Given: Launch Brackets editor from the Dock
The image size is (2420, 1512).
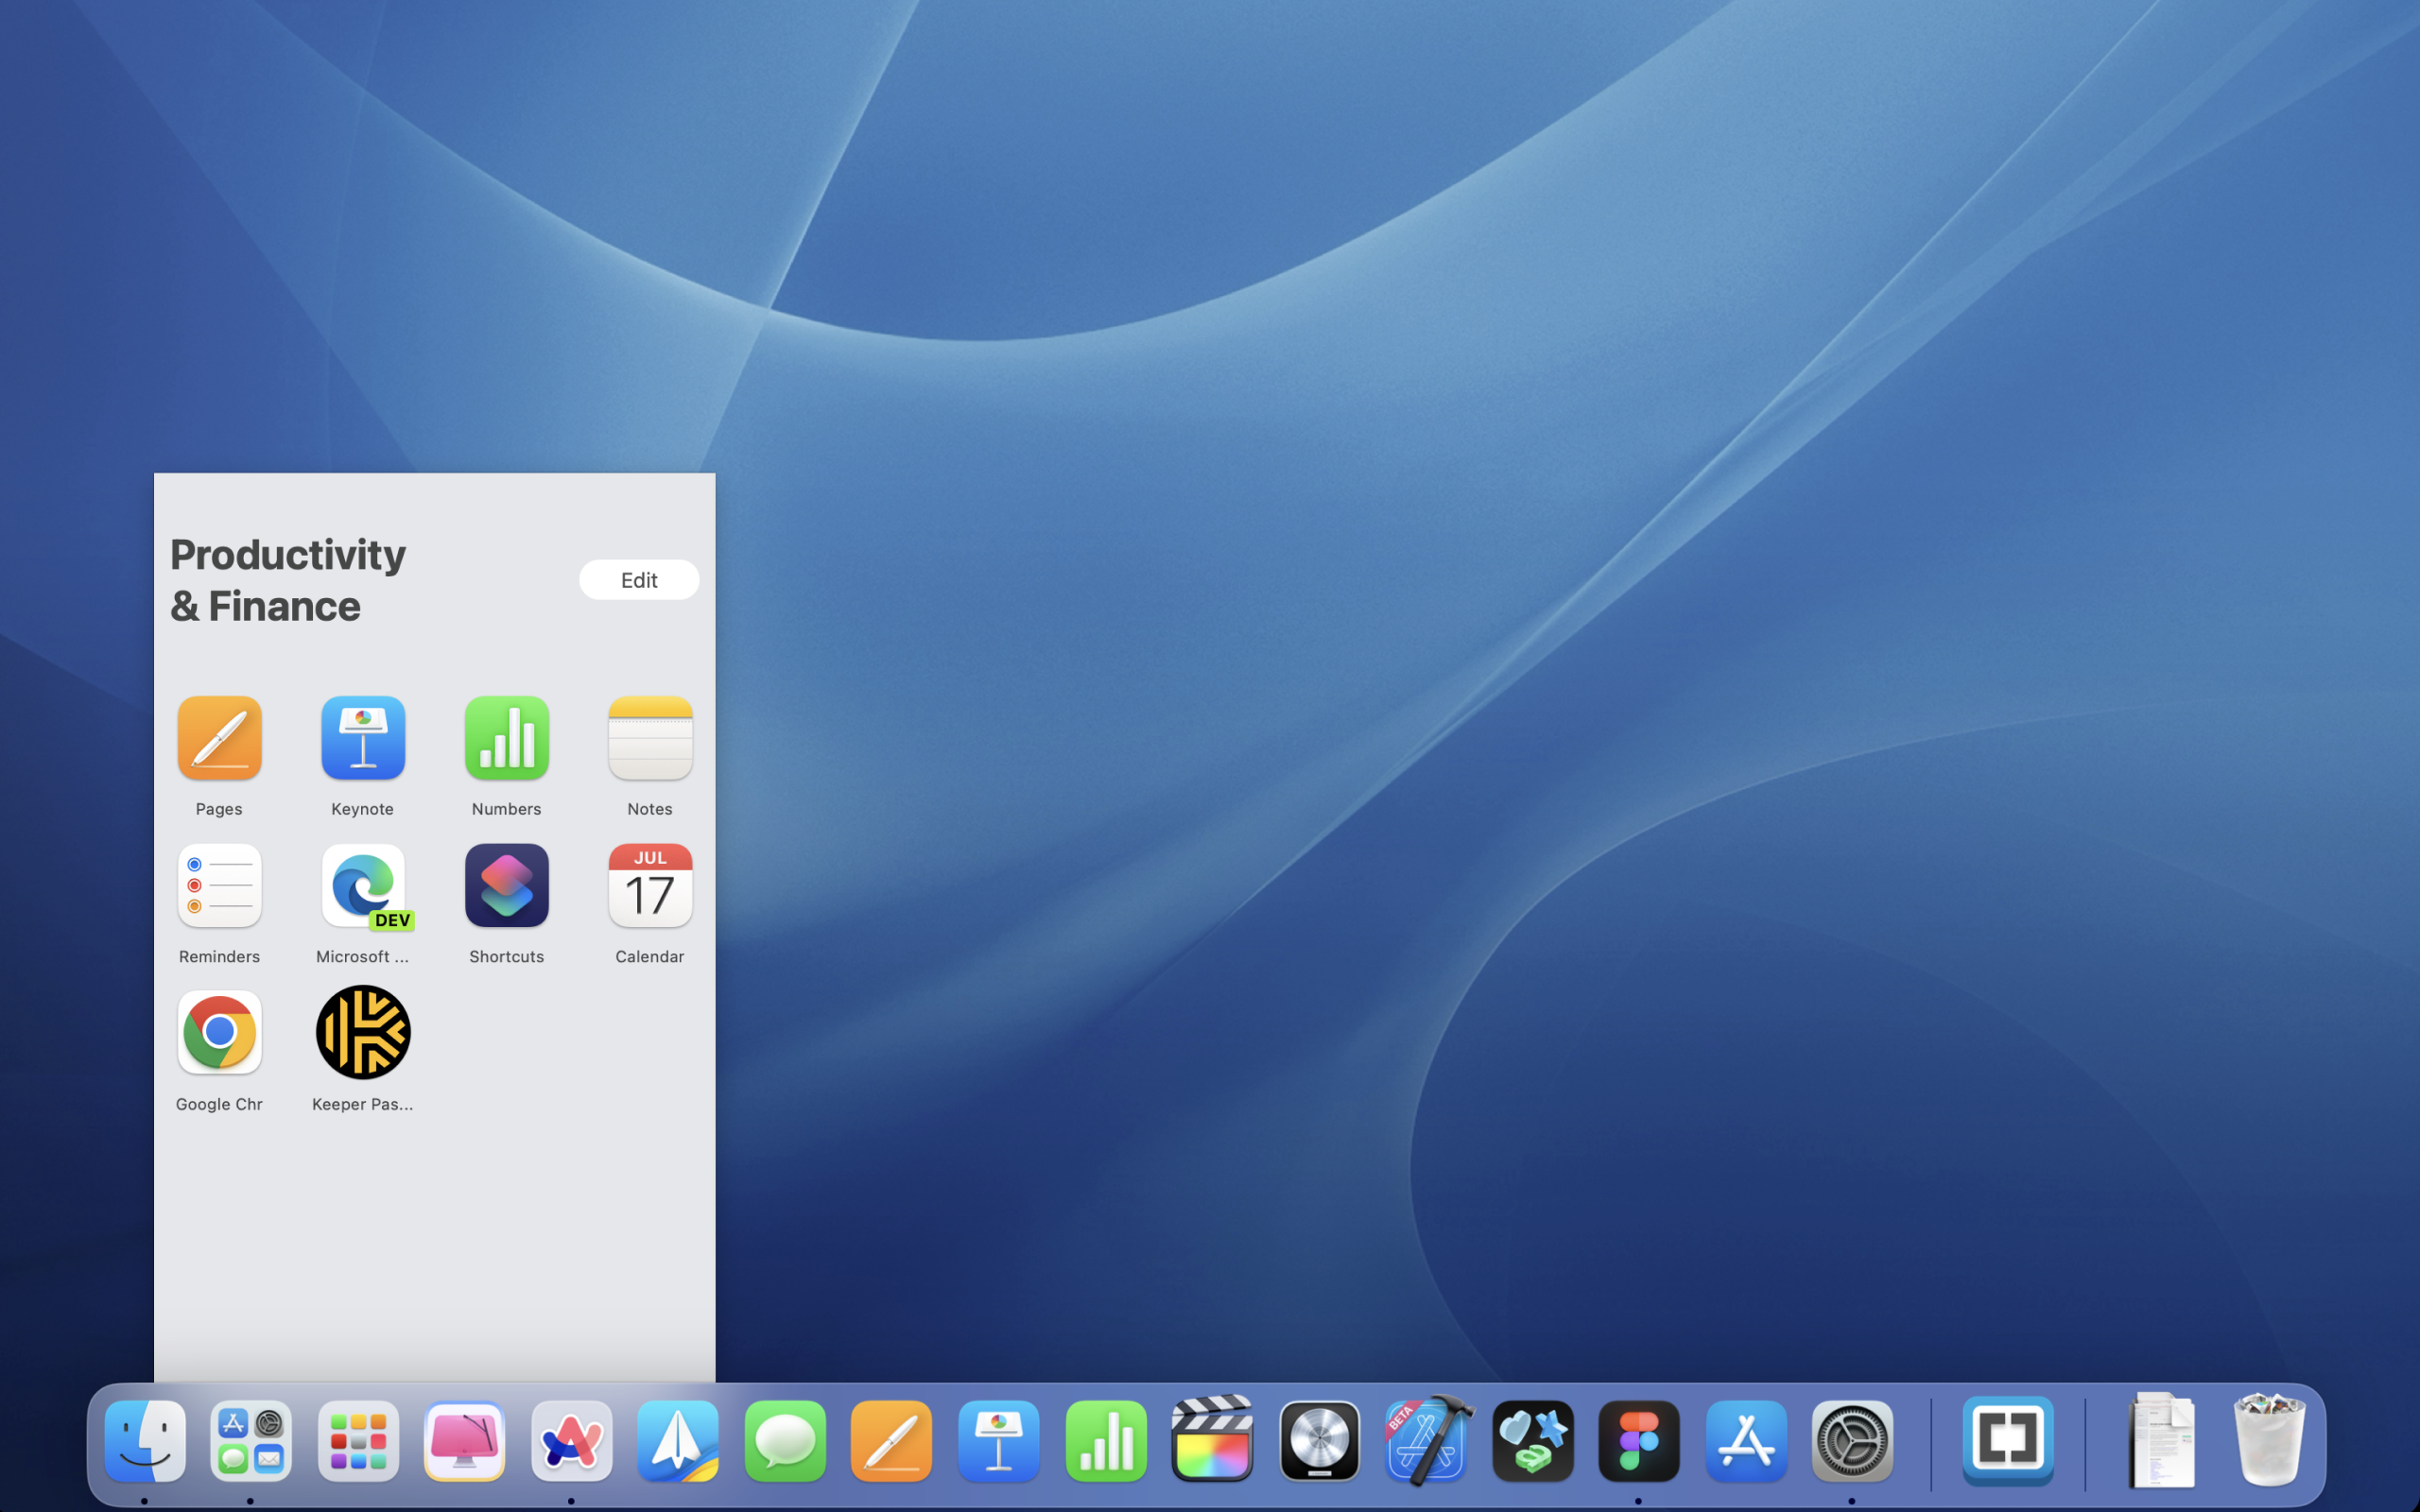Looking at the screenshot, I should tap(2008, 1441).
